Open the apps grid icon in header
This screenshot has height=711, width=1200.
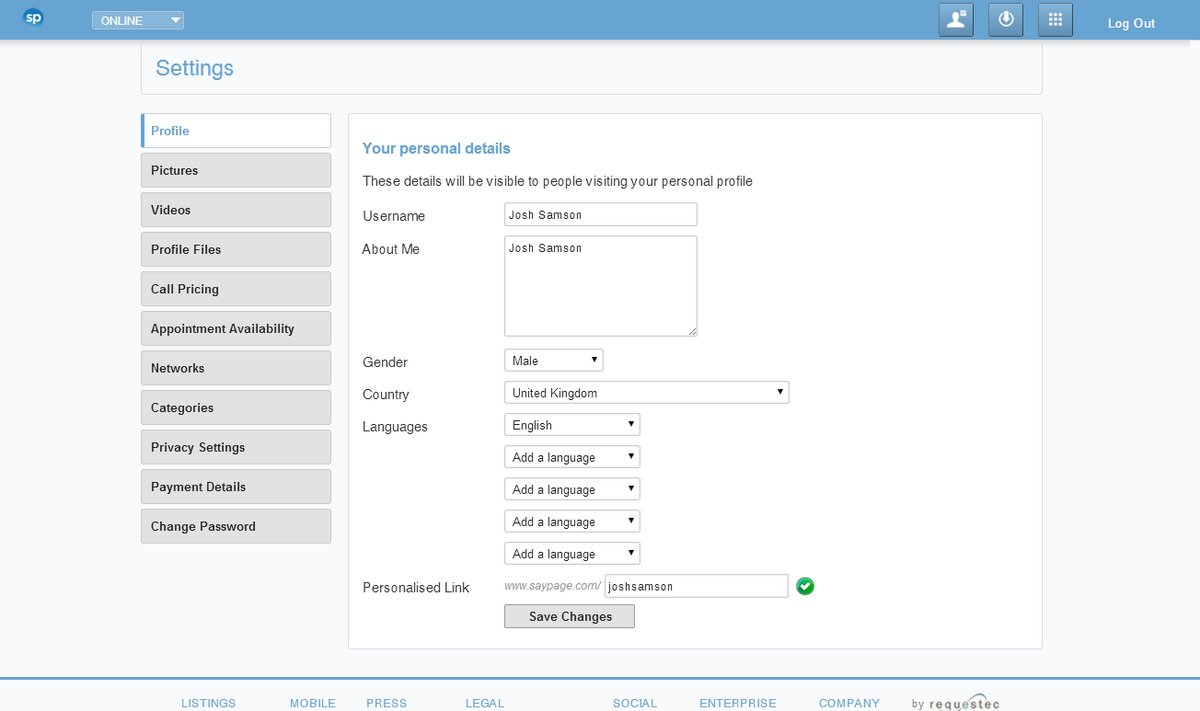click(1055, 20)
